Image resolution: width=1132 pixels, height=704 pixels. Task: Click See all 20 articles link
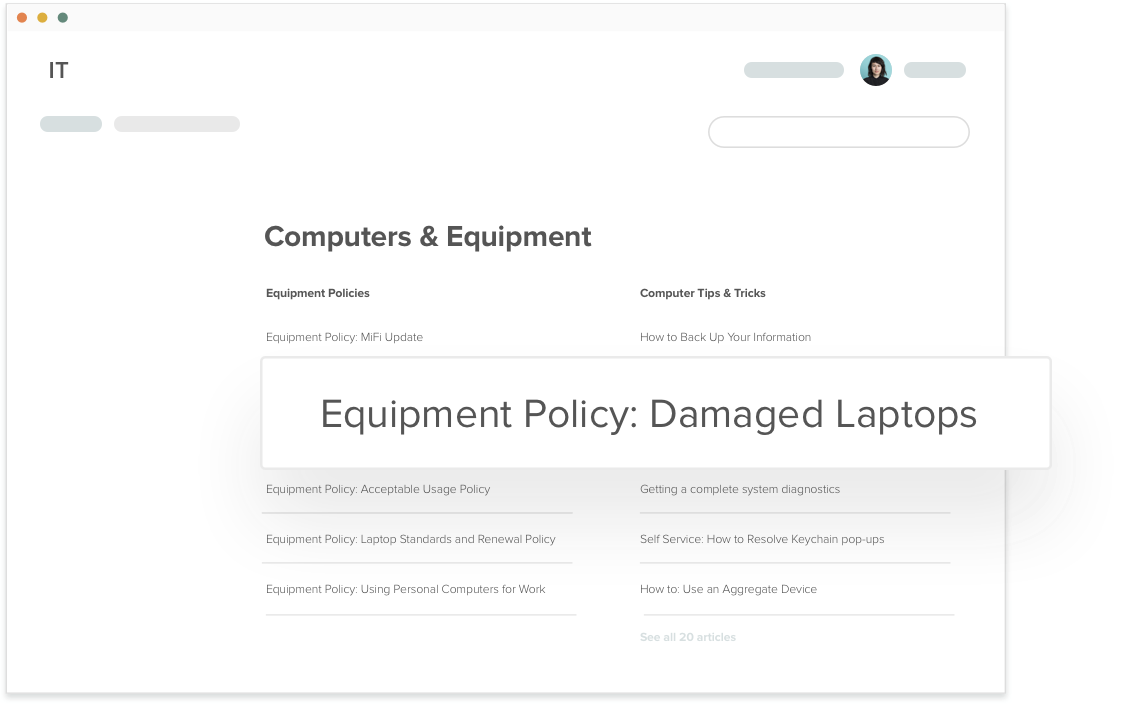click(688, 637)
